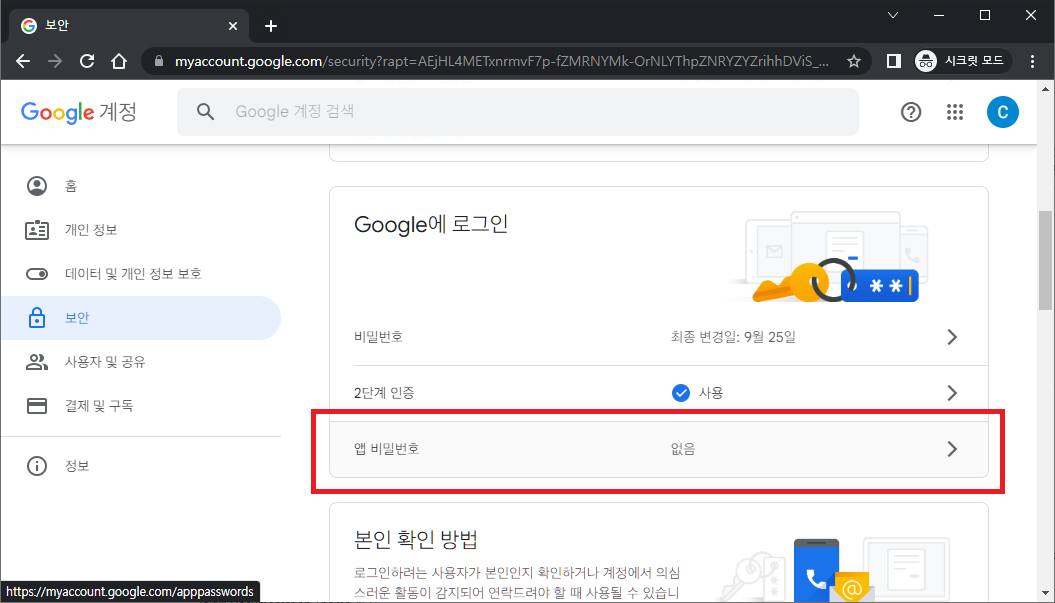Viewport: 1055px width, 603px height.
Task: Minimize the Chrome window
Action: [x=939, y=15]
